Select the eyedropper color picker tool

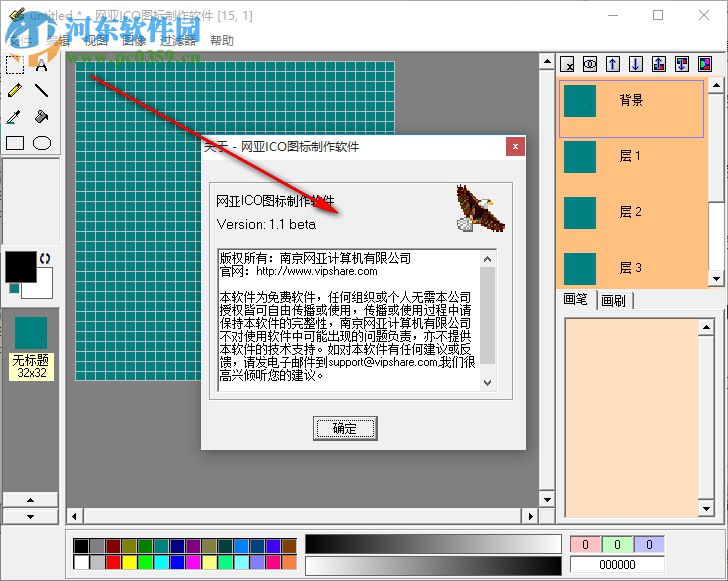click(15, 117)
